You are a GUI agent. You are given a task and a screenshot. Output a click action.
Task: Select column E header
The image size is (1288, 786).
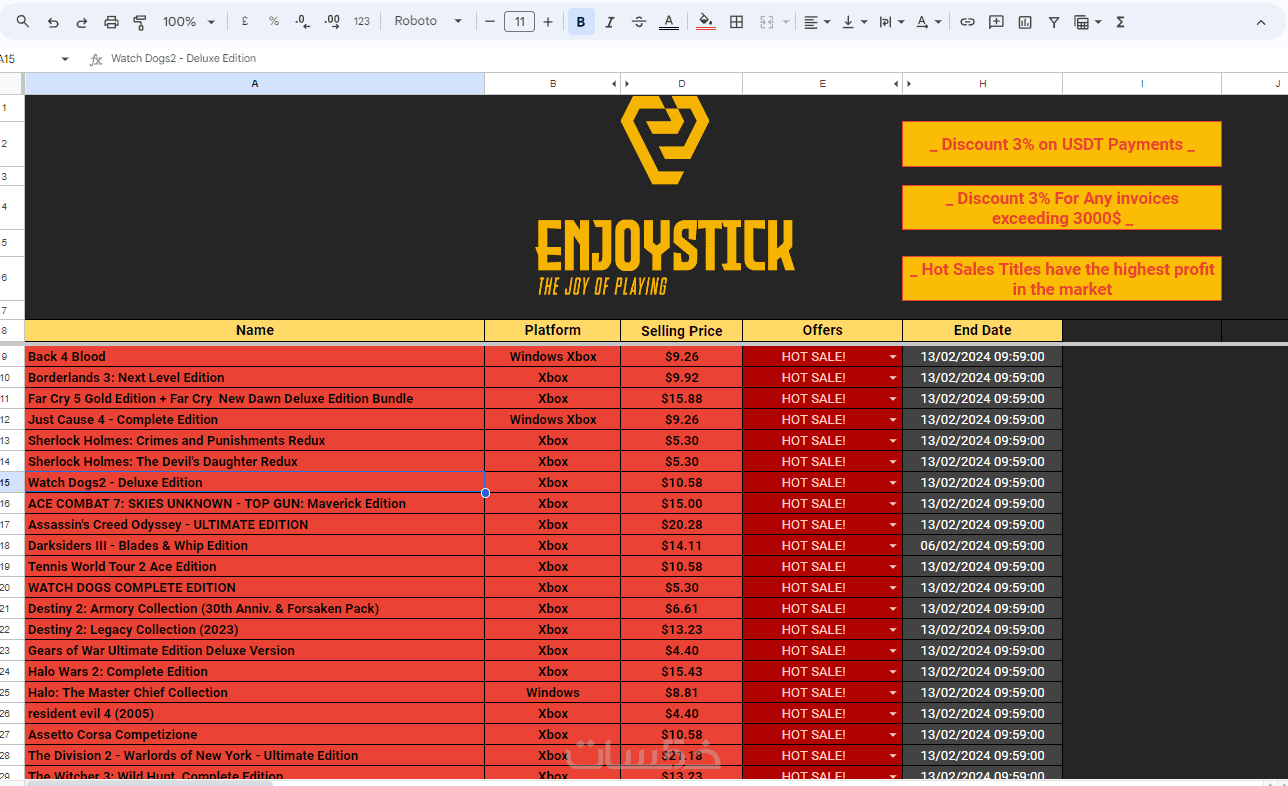tap(822, 84)
